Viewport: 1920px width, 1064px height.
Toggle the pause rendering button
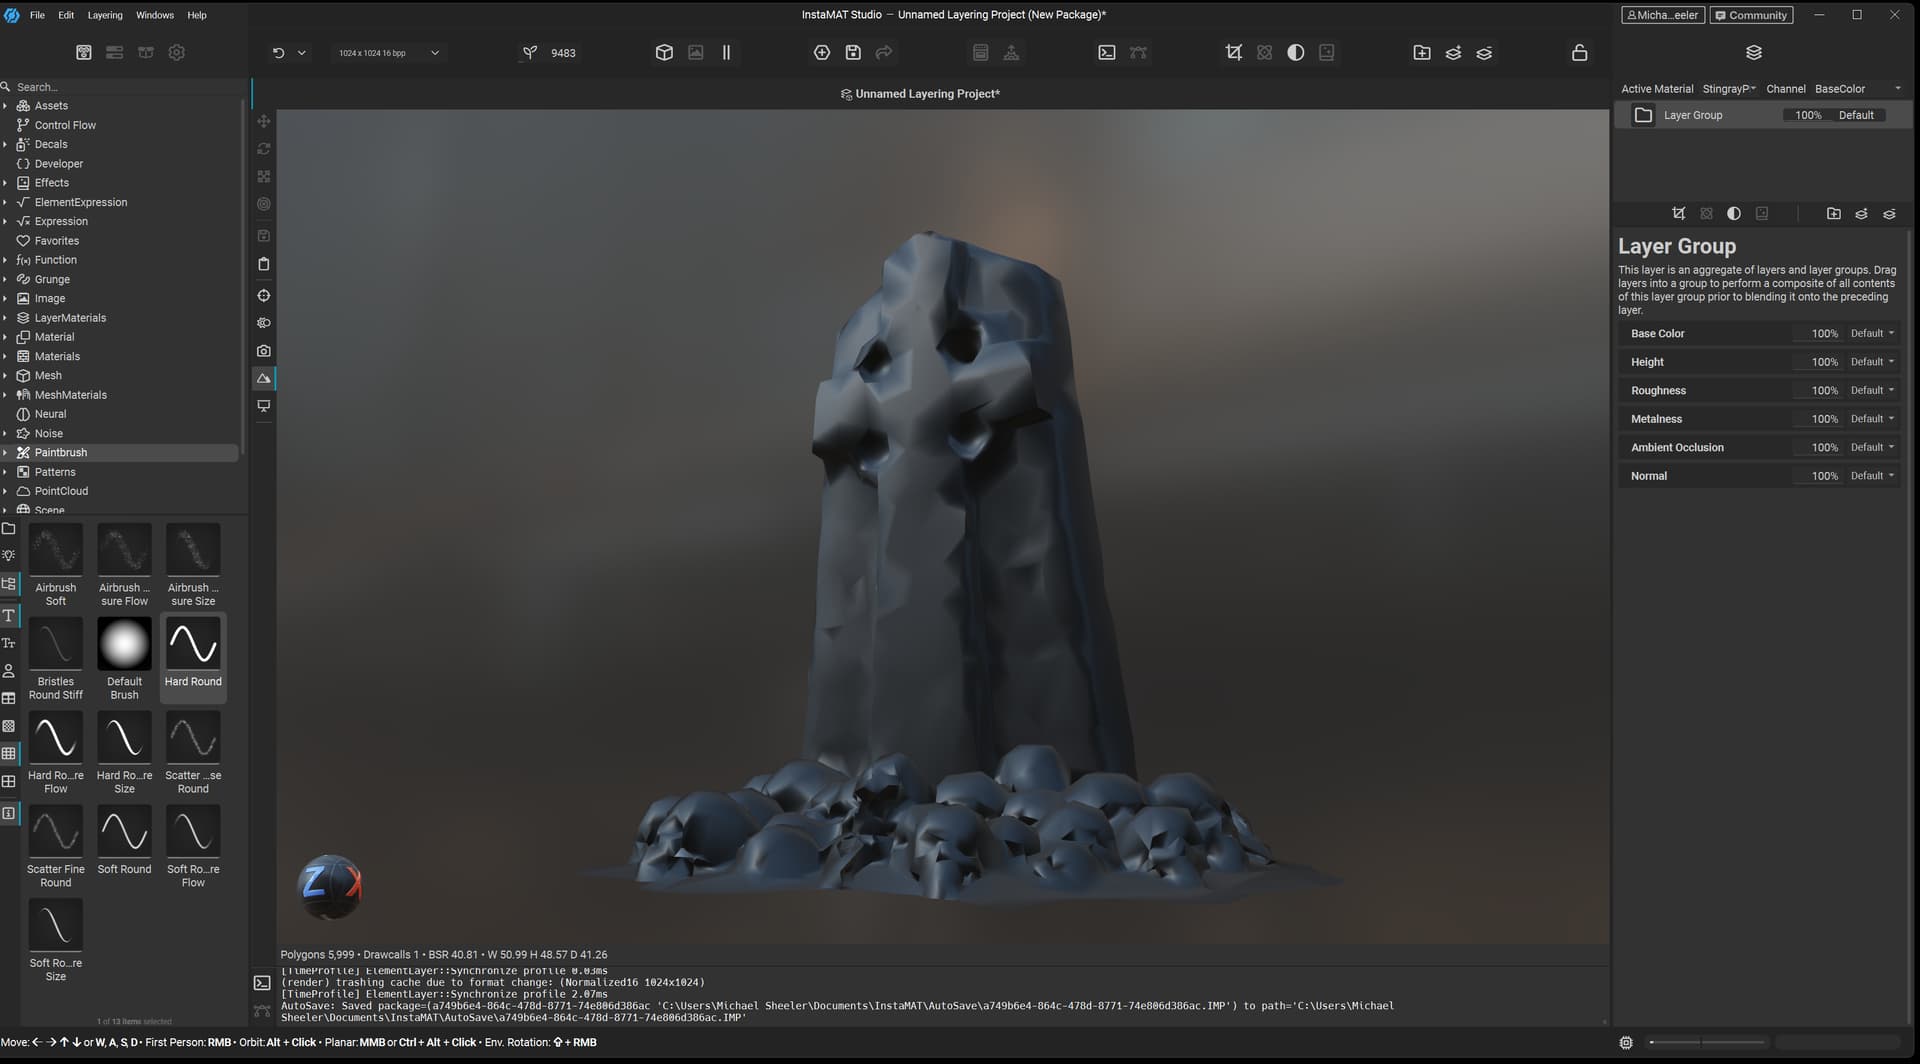(x=727, y=53)
